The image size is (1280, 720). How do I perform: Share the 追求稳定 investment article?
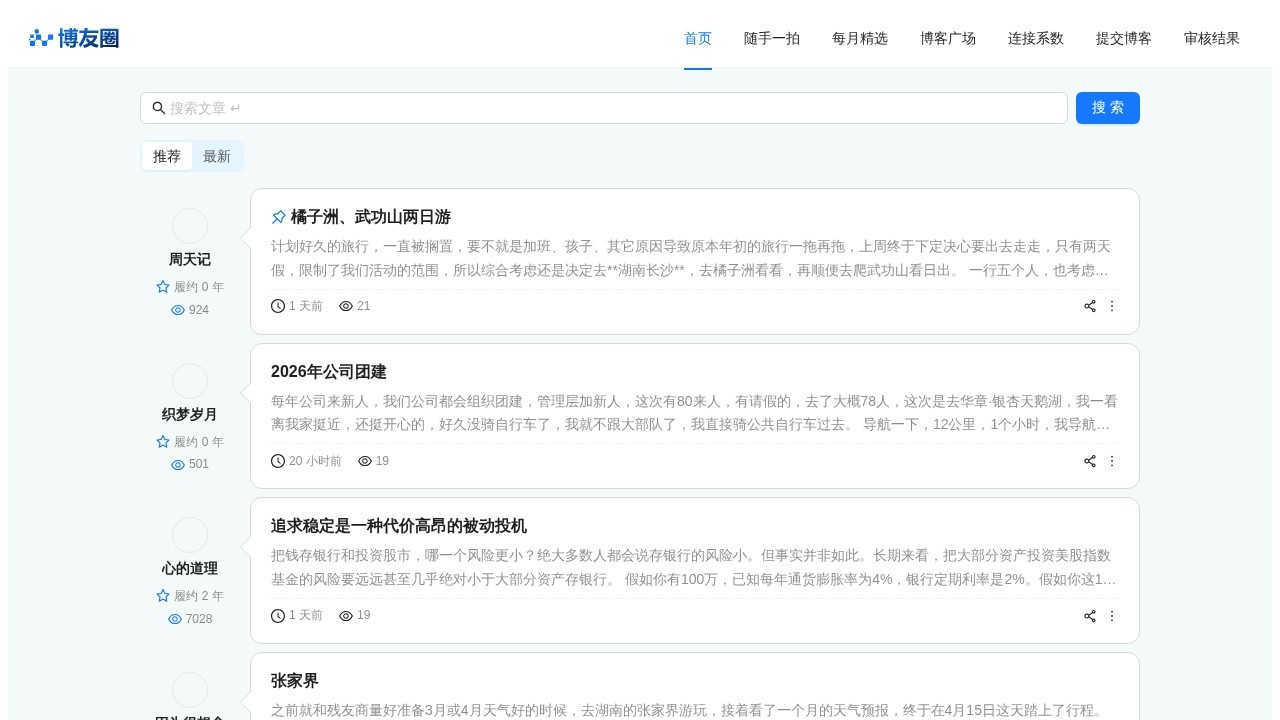1090,616
